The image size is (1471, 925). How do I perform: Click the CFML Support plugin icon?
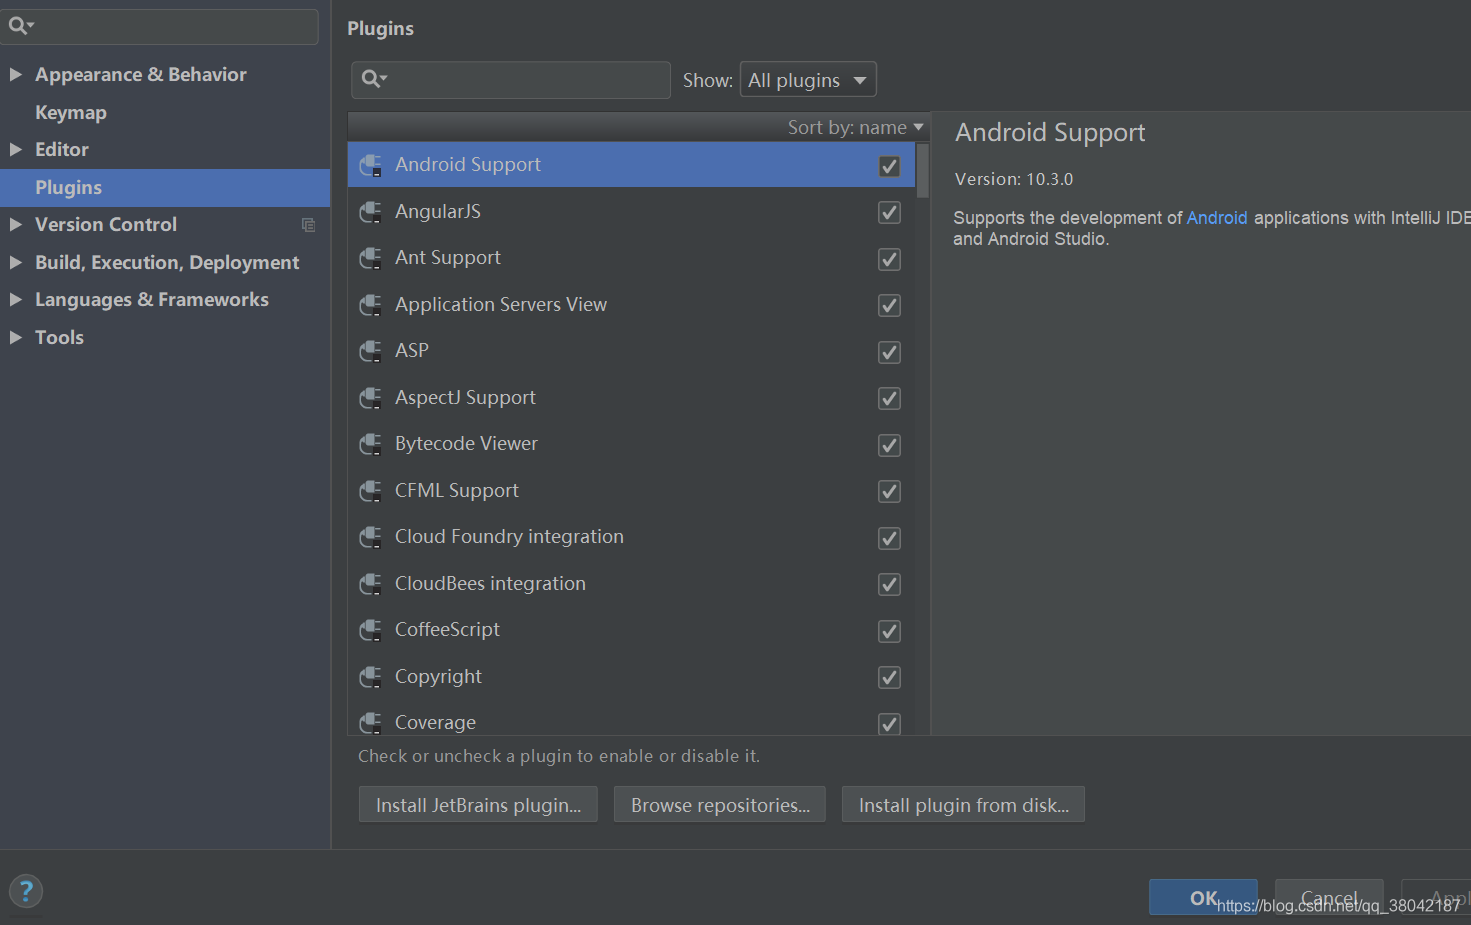[370, 491]
